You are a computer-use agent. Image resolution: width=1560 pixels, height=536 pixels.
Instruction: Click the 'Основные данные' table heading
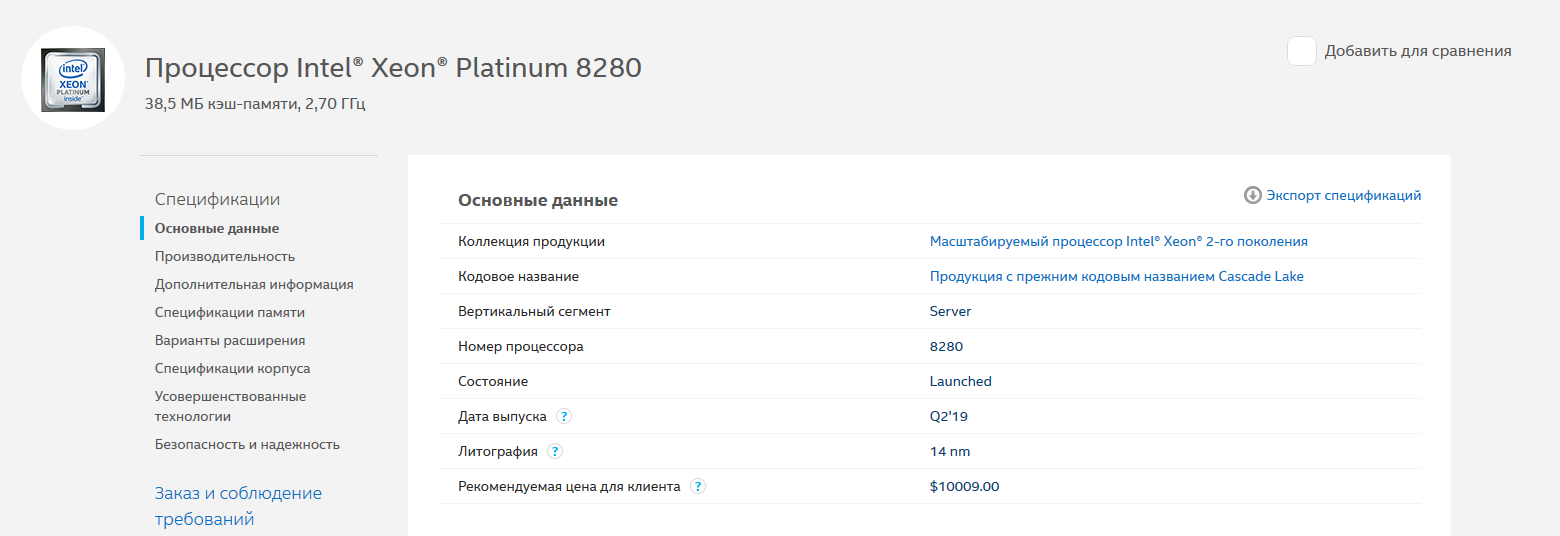click(538, 200)
